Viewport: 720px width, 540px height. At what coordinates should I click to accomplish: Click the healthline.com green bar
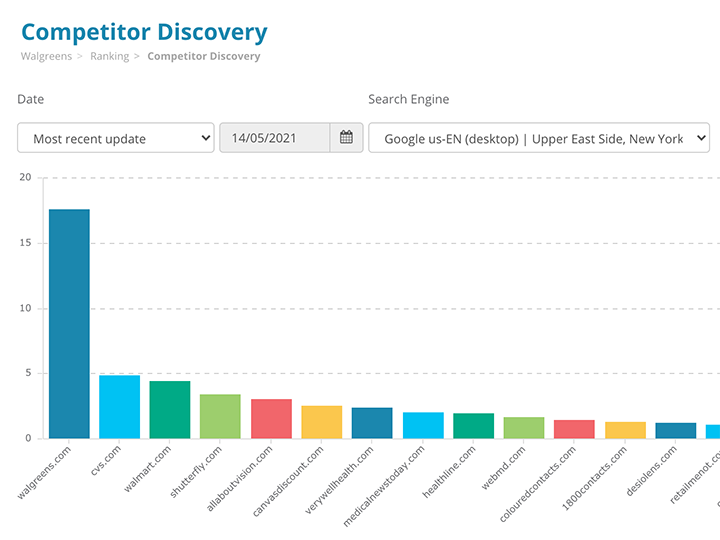pyautogui.click(x=473, y=426)
